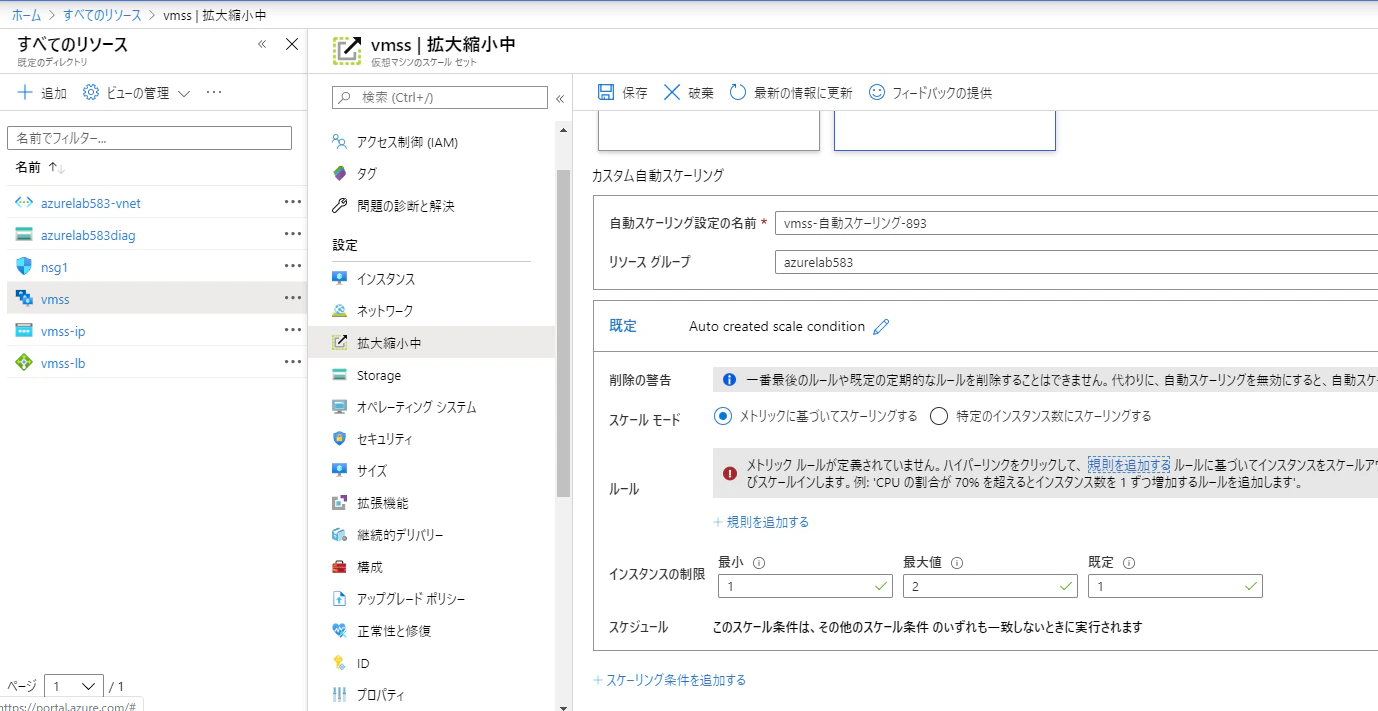Open the page number dropdown

[74, 686]
